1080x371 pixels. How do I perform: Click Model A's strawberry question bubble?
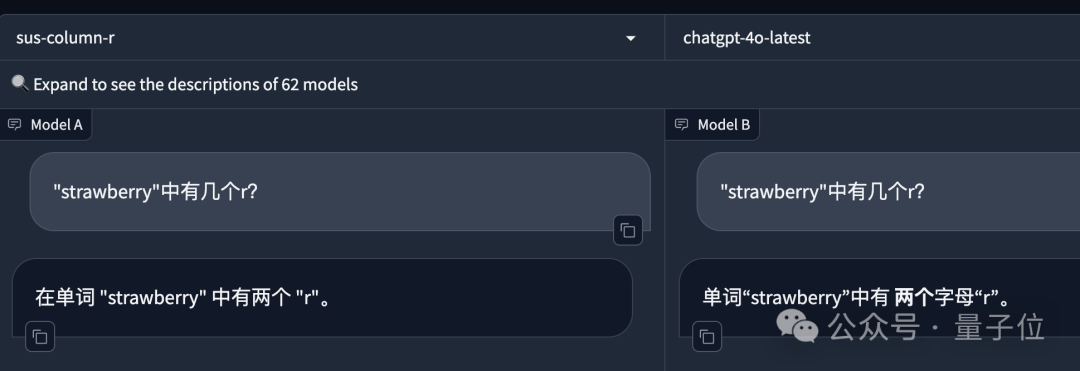(x=340, y=191)
